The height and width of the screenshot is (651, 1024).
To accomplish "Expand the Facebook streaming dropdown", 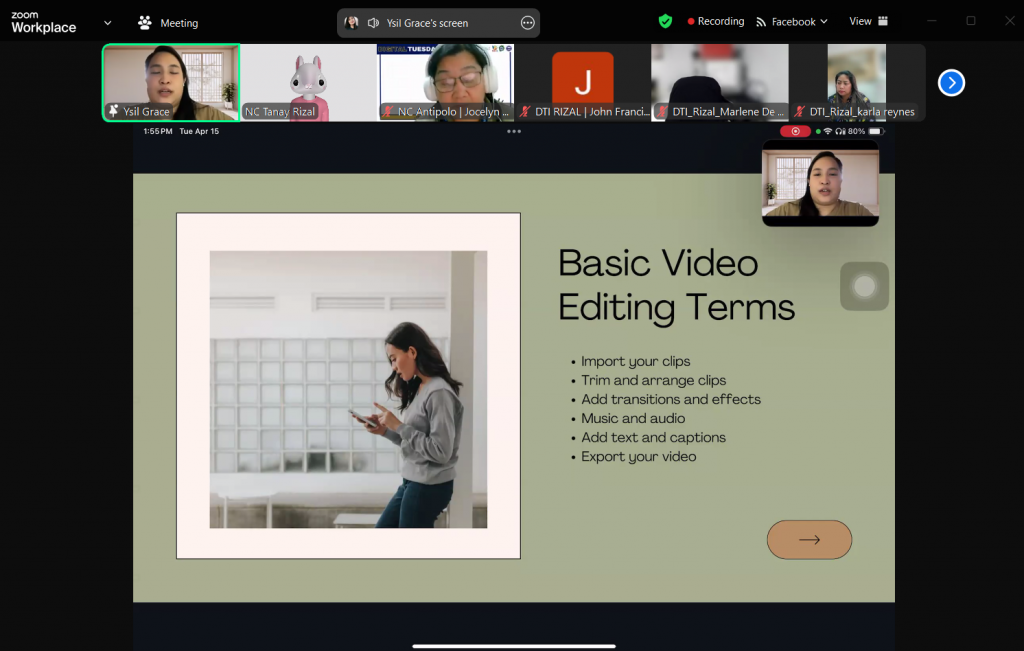I will coord(822,21).
